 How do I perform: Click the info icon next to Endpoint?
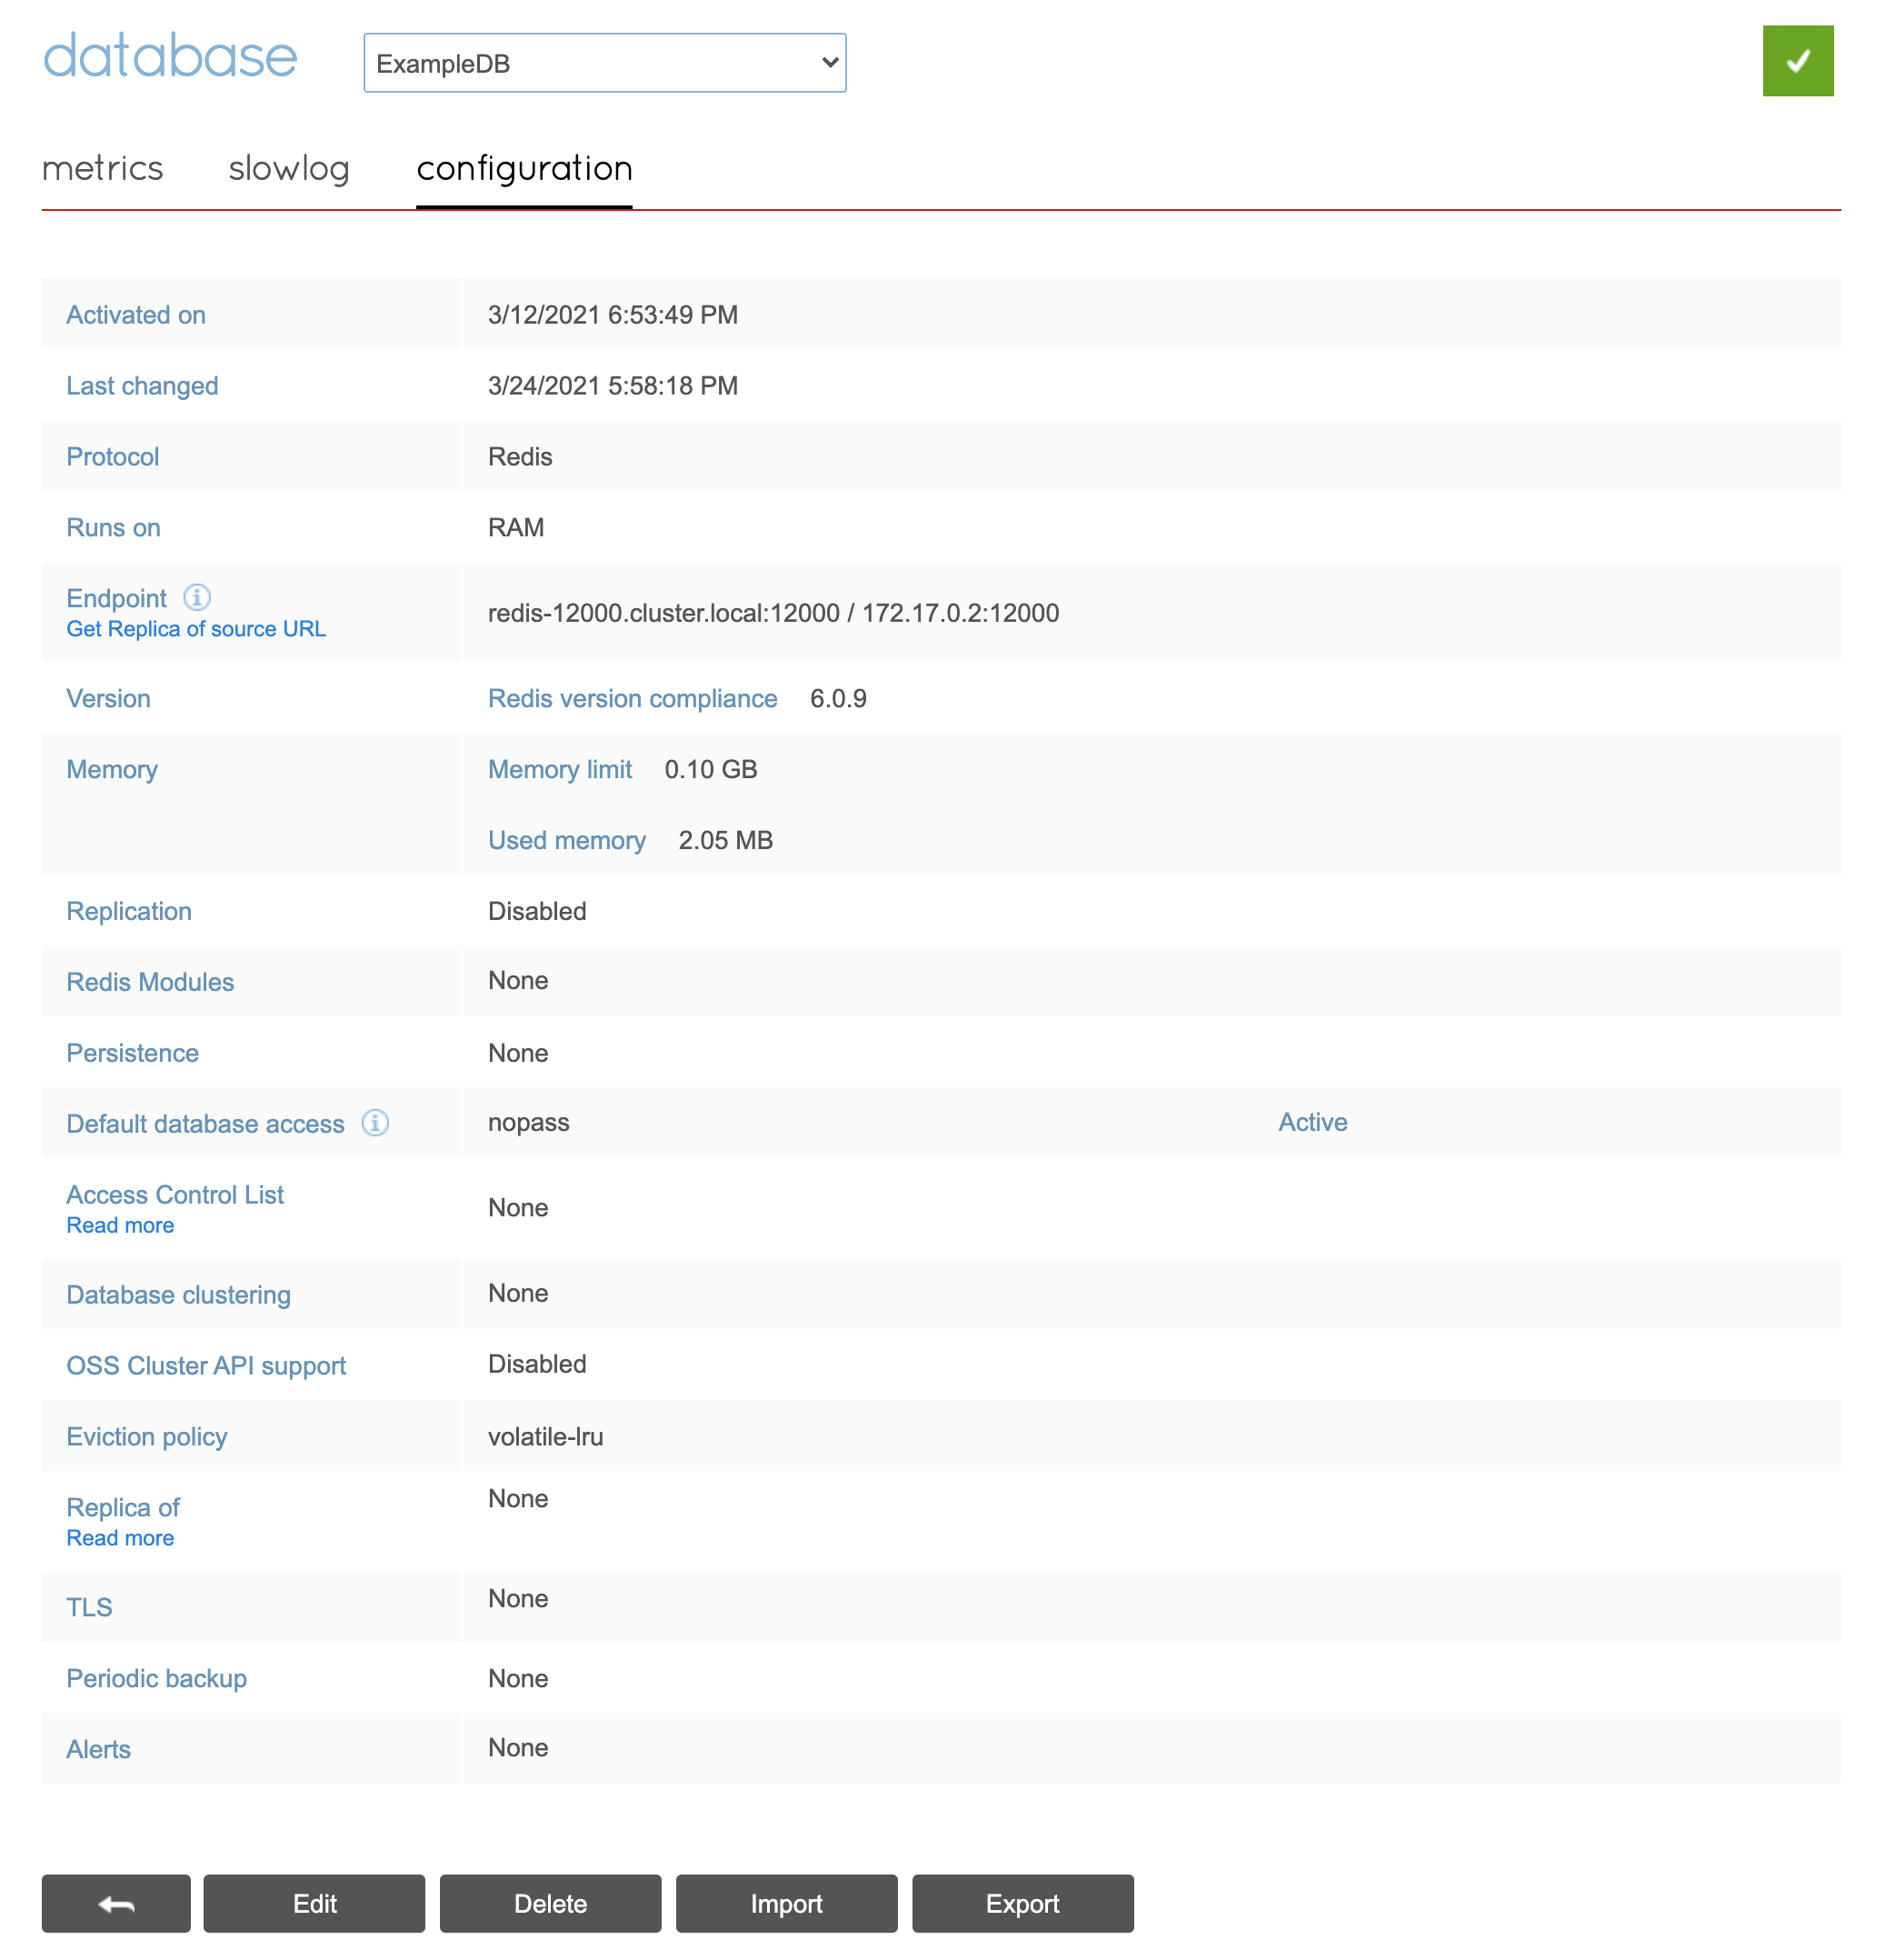coord(197,597)
